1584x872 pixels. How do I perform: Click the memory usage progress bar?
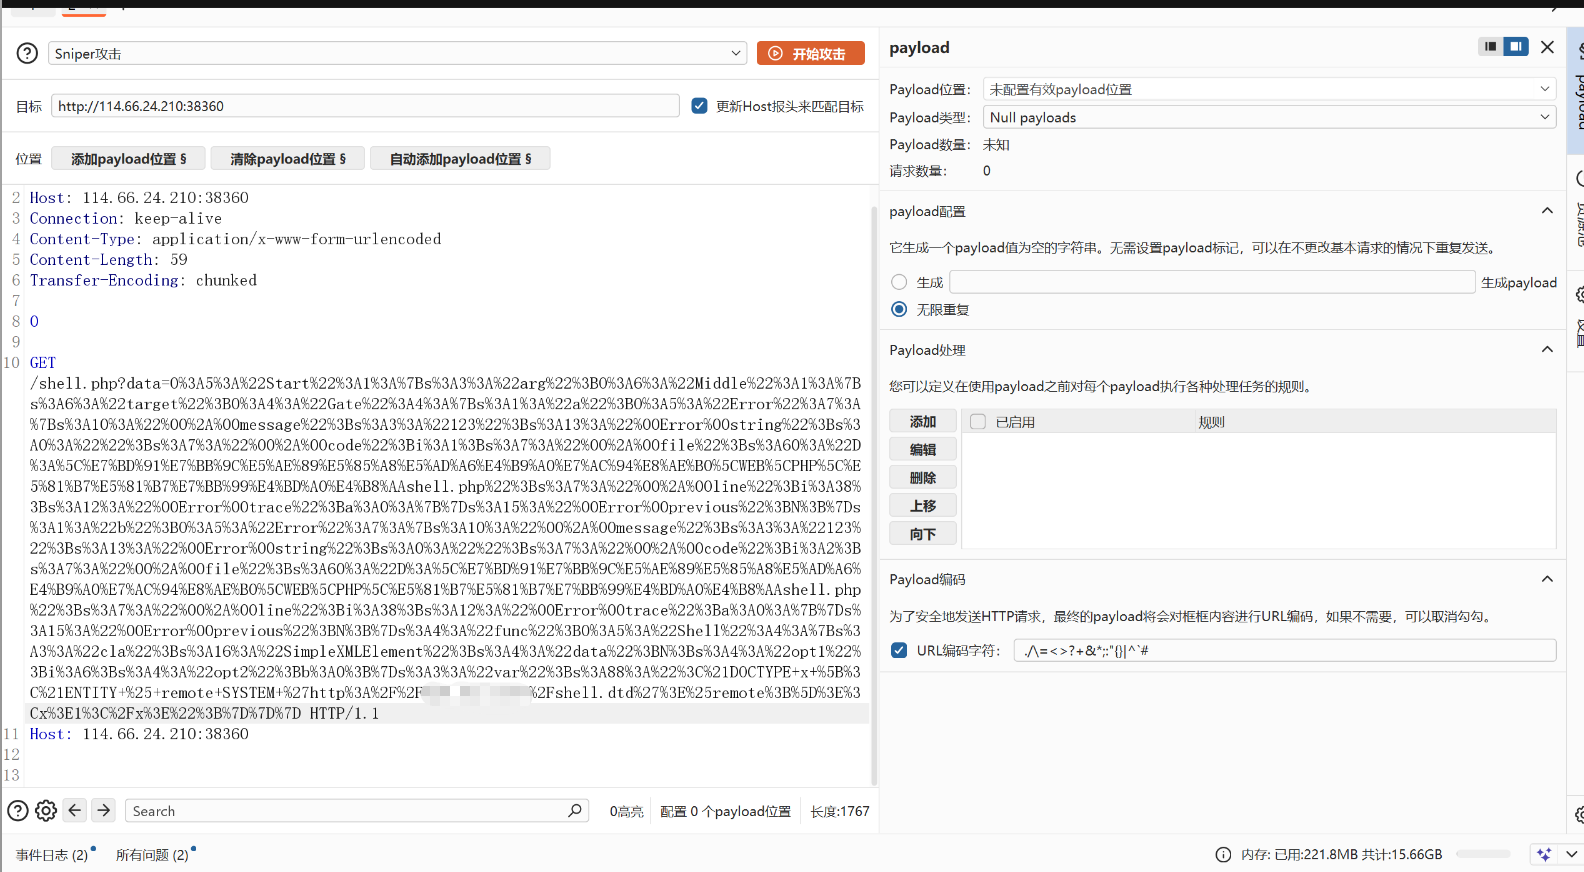pos(1483,854)
